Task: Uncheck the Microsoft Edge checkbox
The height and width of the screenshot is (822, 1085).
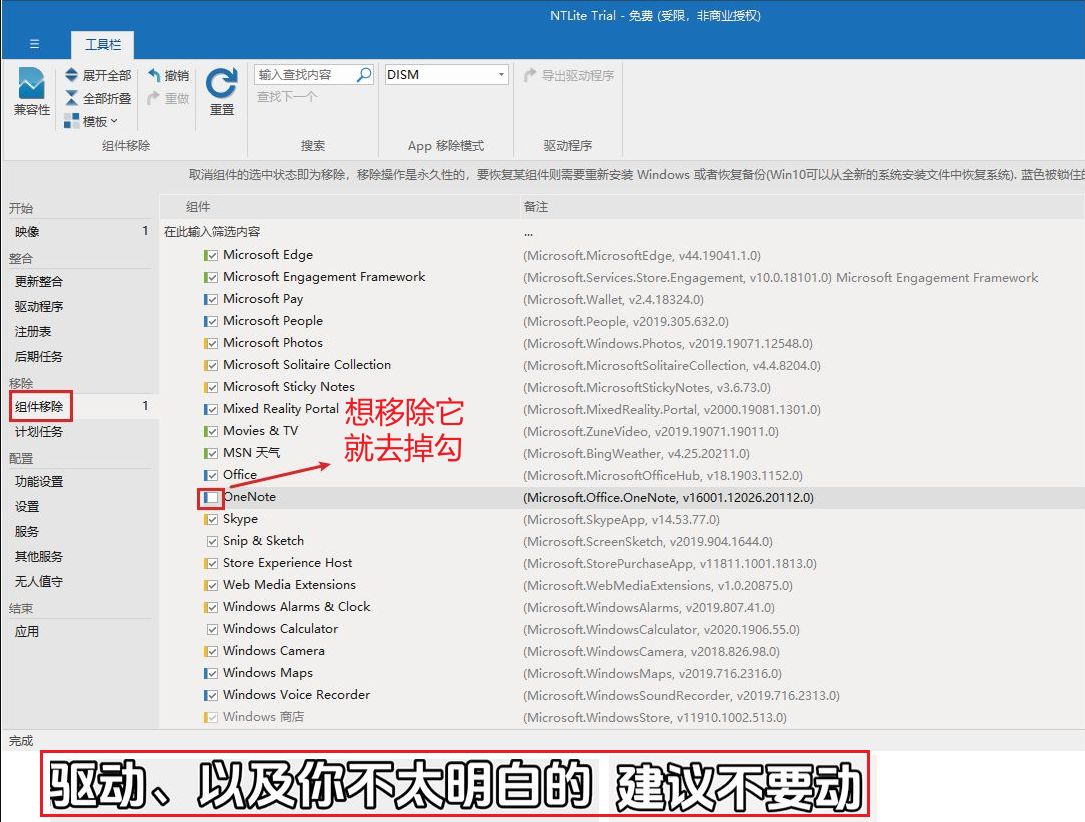Action: pos(211,255)
